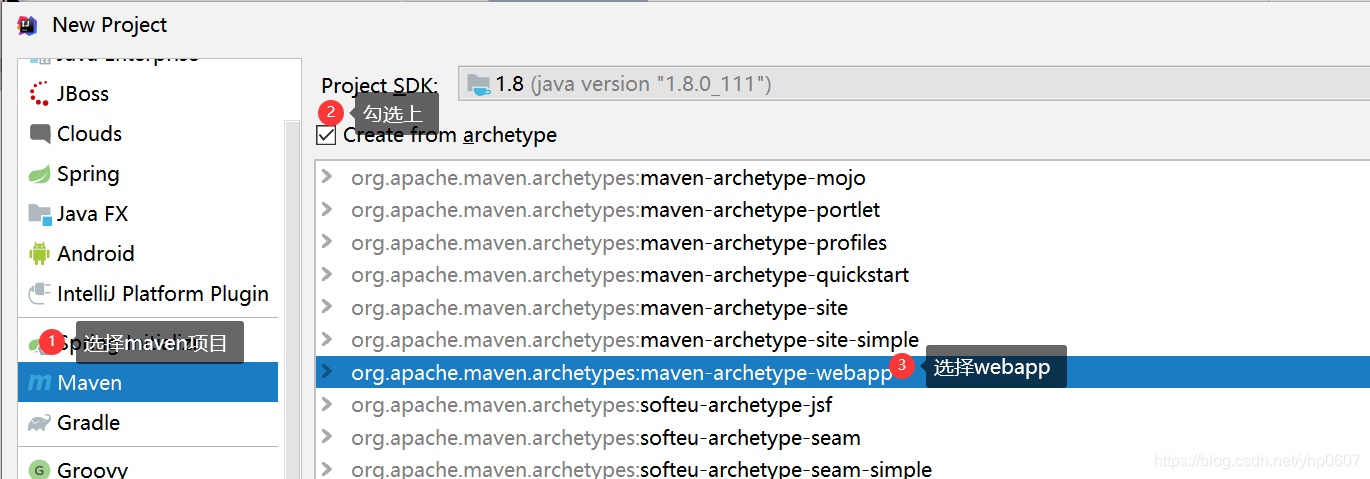The height and width of the screenshot is (479, 1370).
Task: Click the Groovy icon in the sidebar
Action: pos(40,470)
